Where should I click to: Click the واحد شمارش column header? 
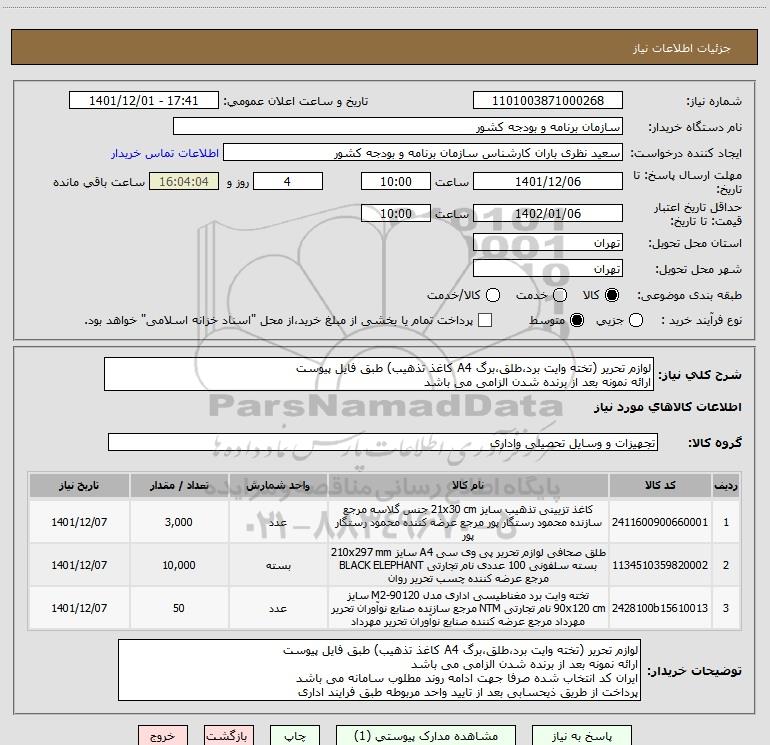pos(278,485)
